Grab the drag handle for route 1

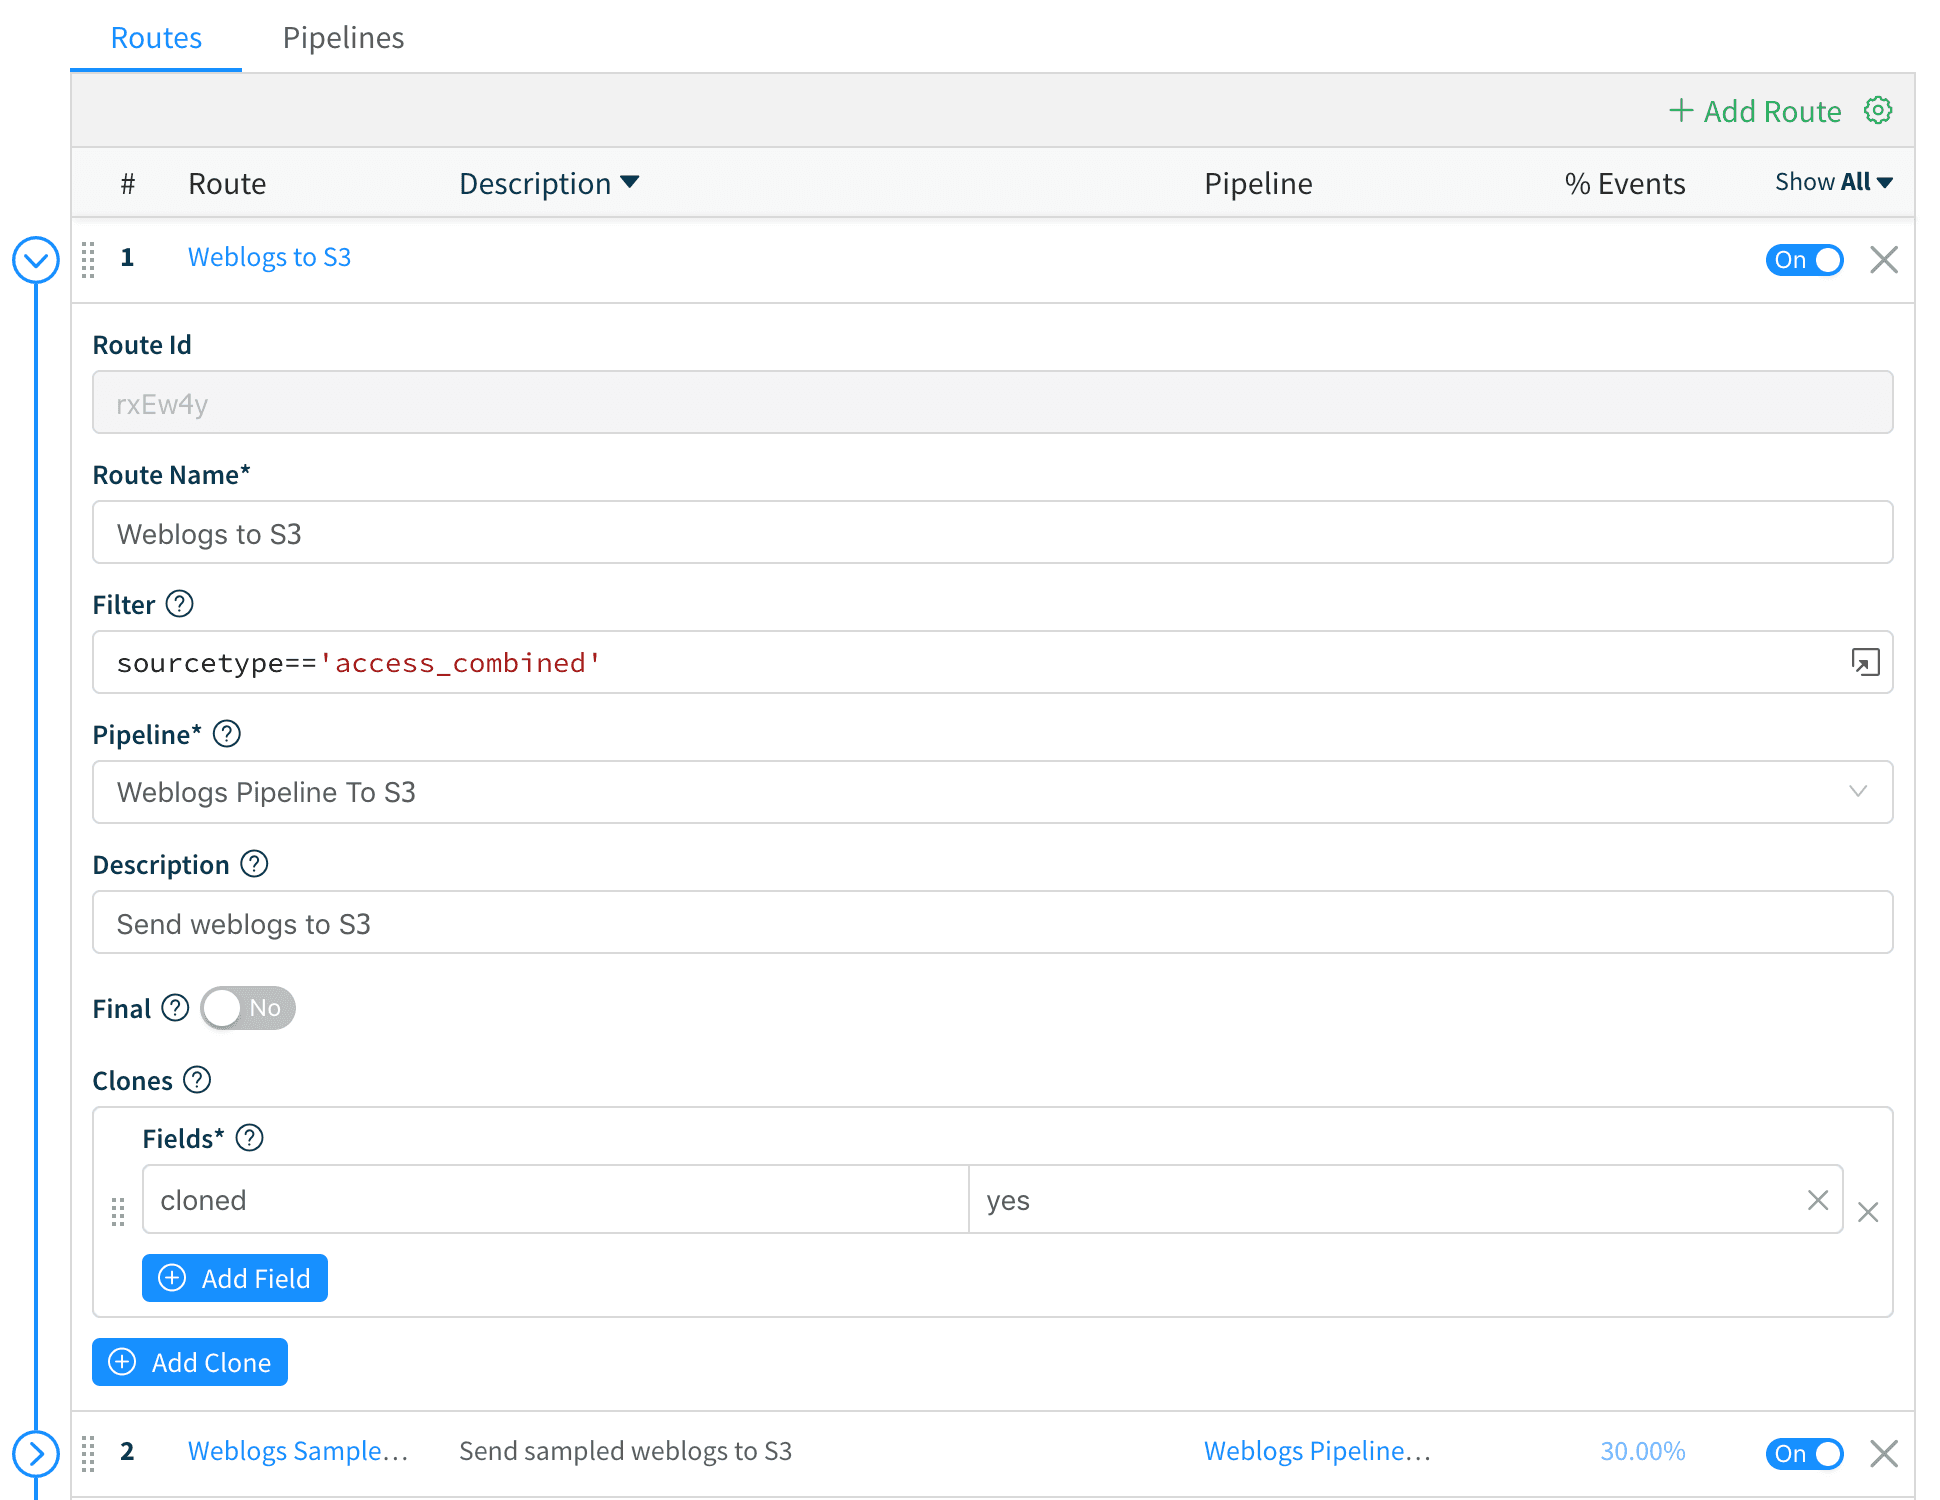(88, 259)
